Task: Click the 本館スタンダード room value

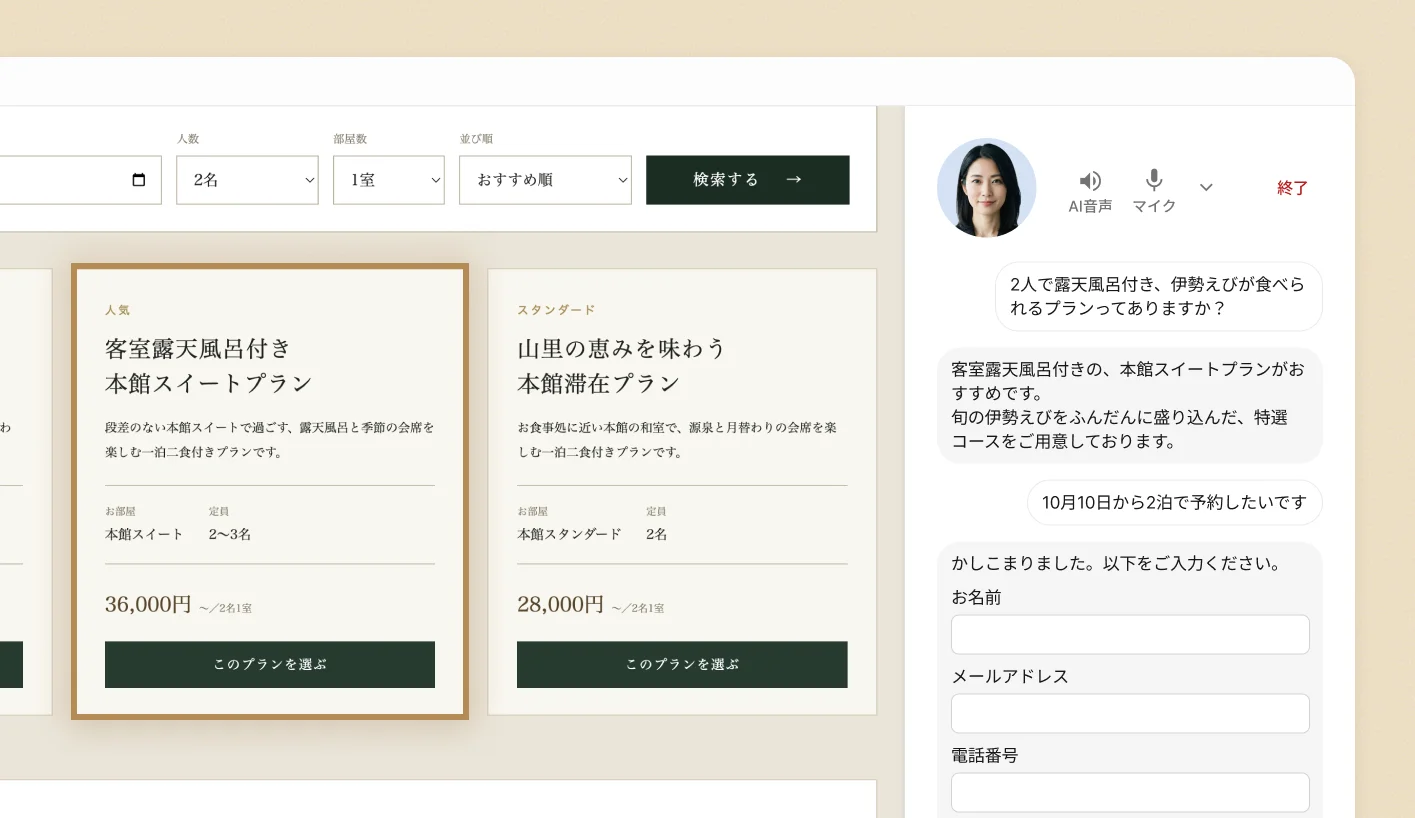Action: tap(569, 534)
